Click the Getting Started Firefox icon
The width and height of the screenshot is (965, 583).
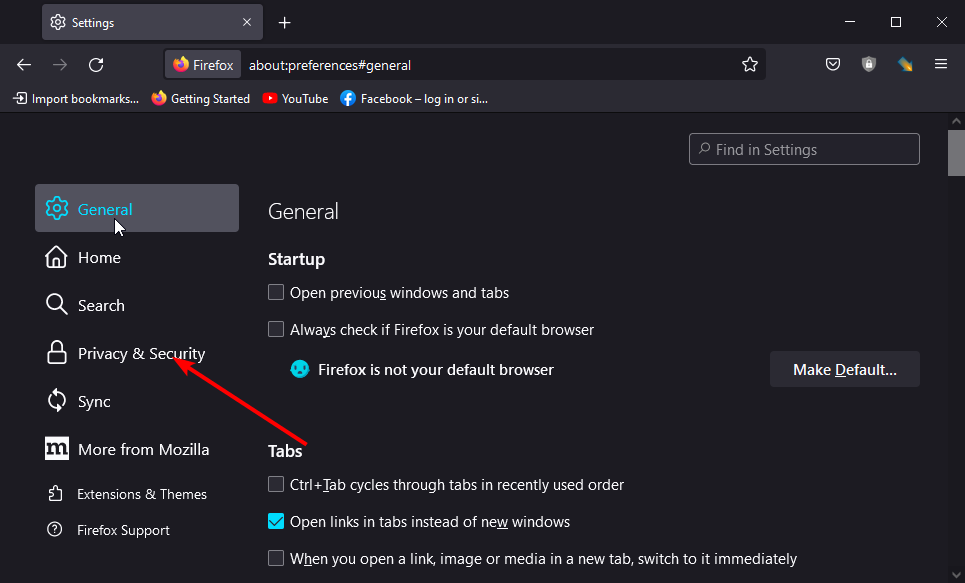pyautogui.click(x=159, y=98)
